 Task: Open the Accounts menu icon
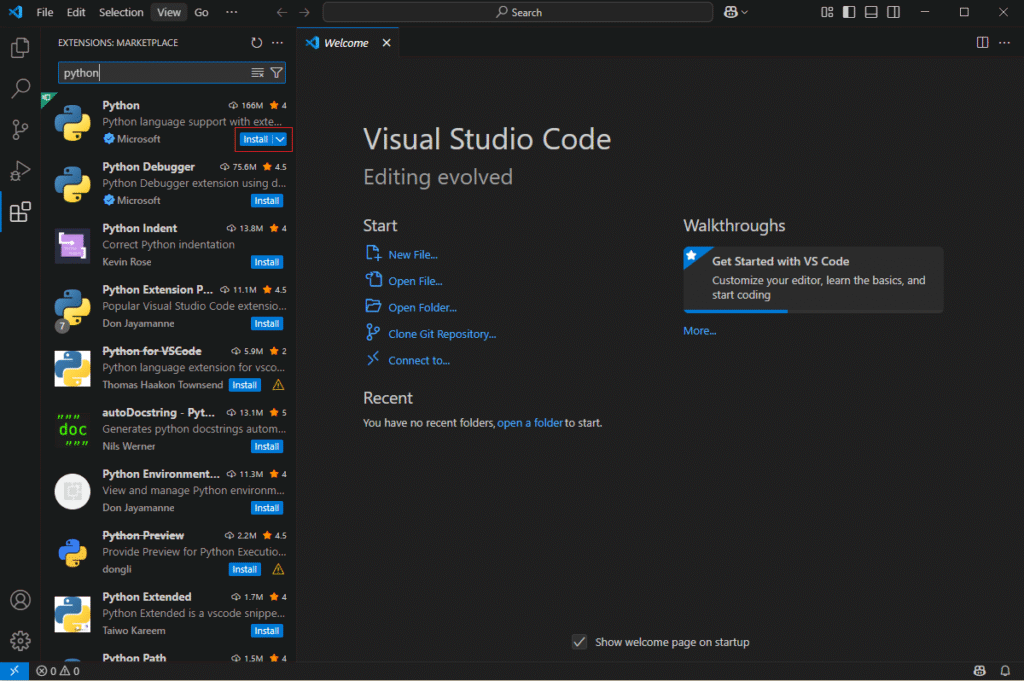(x=20, y=600)
